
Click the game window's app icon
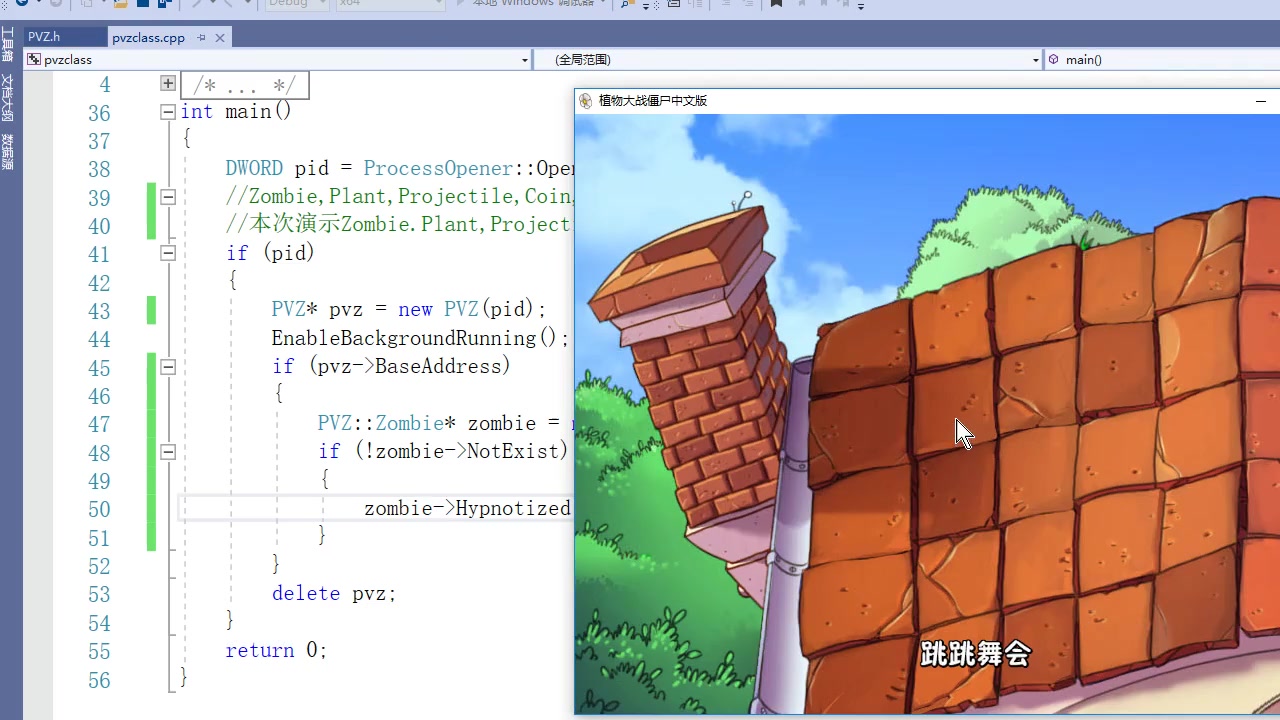click(x=586, y=101)
